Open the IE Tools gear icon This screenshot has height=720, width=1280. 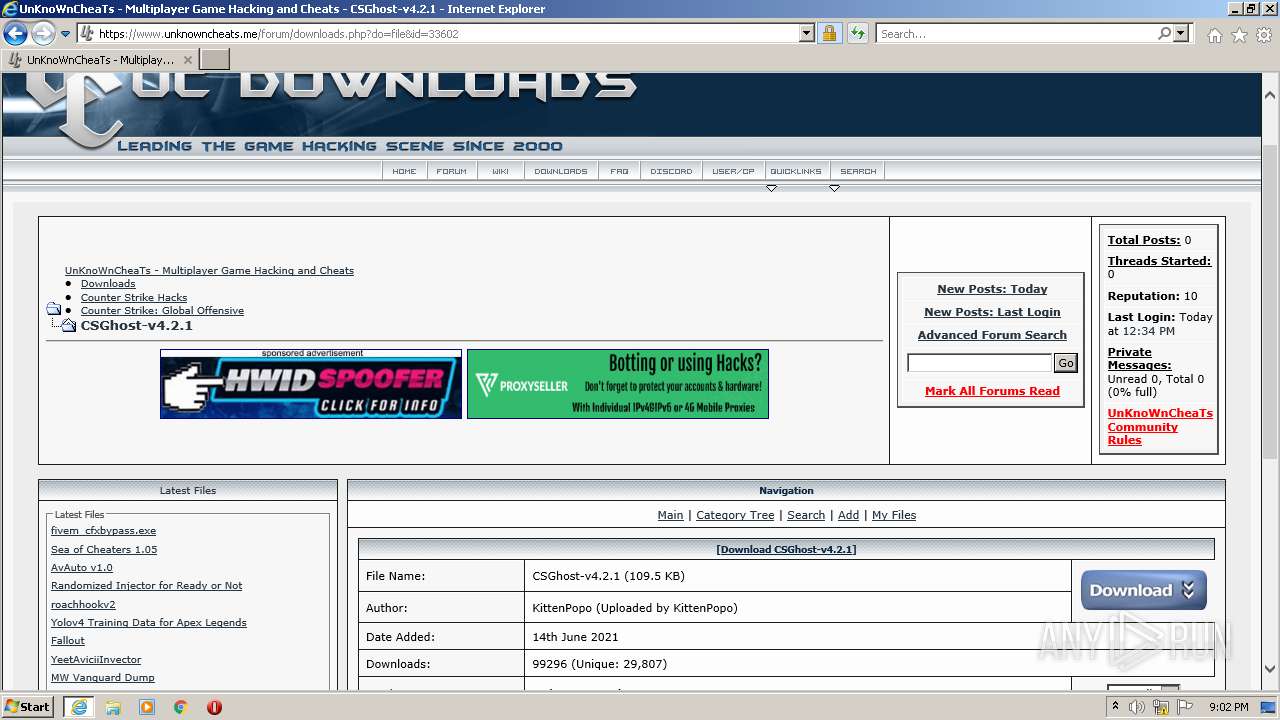pos(1263,35)
